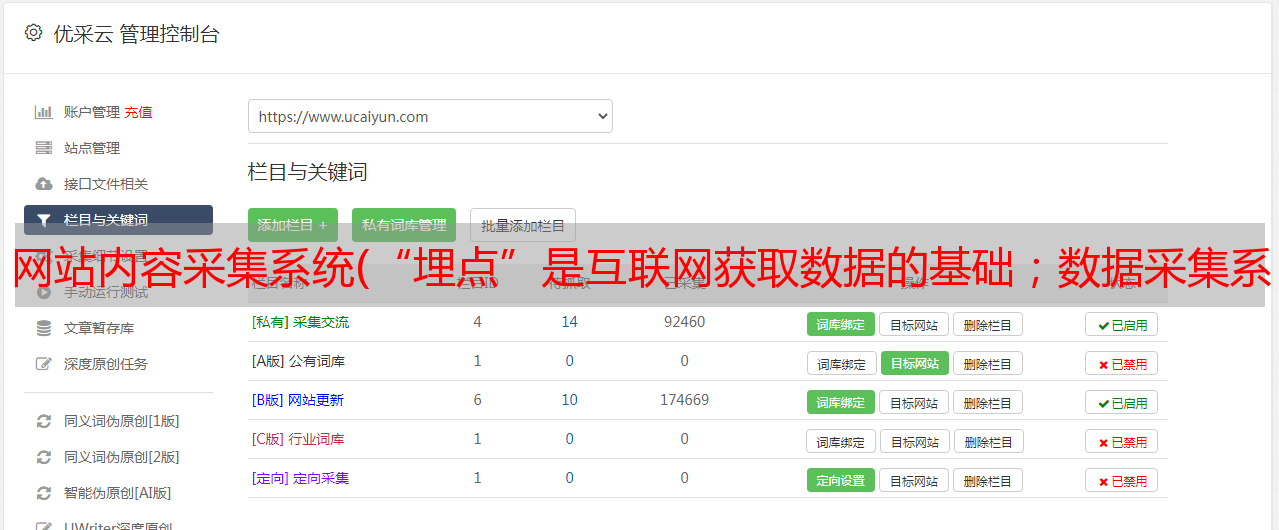The width and height of the screenshot is (1279, 530).
Task: Toggle 已启用 status of 网站更新 row
Action: [1122, 402]
